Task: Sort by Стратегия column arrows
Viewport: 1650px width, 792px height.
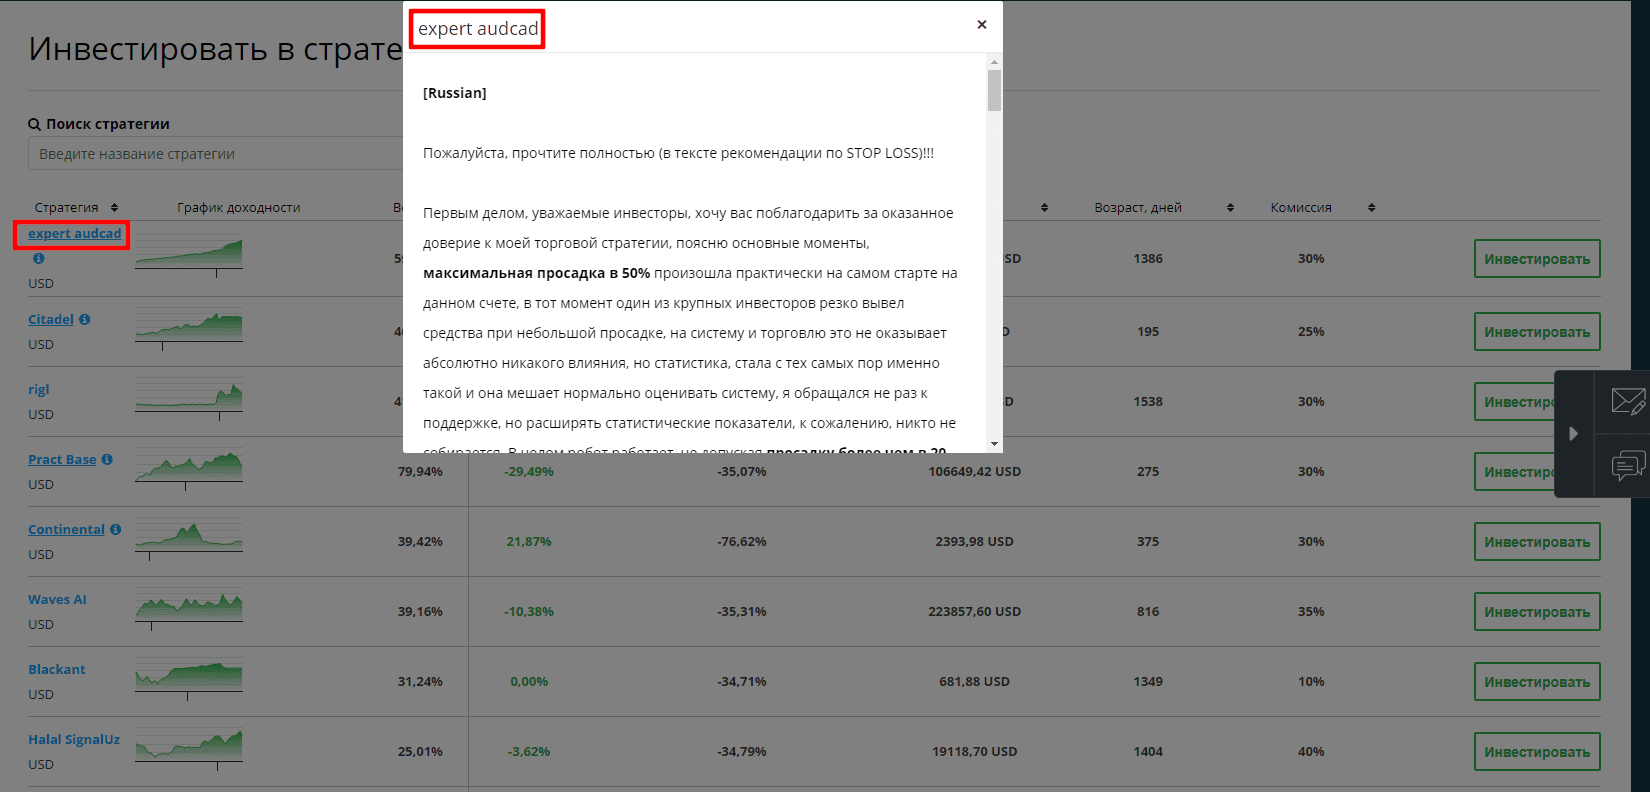Action: coord(114,208)
